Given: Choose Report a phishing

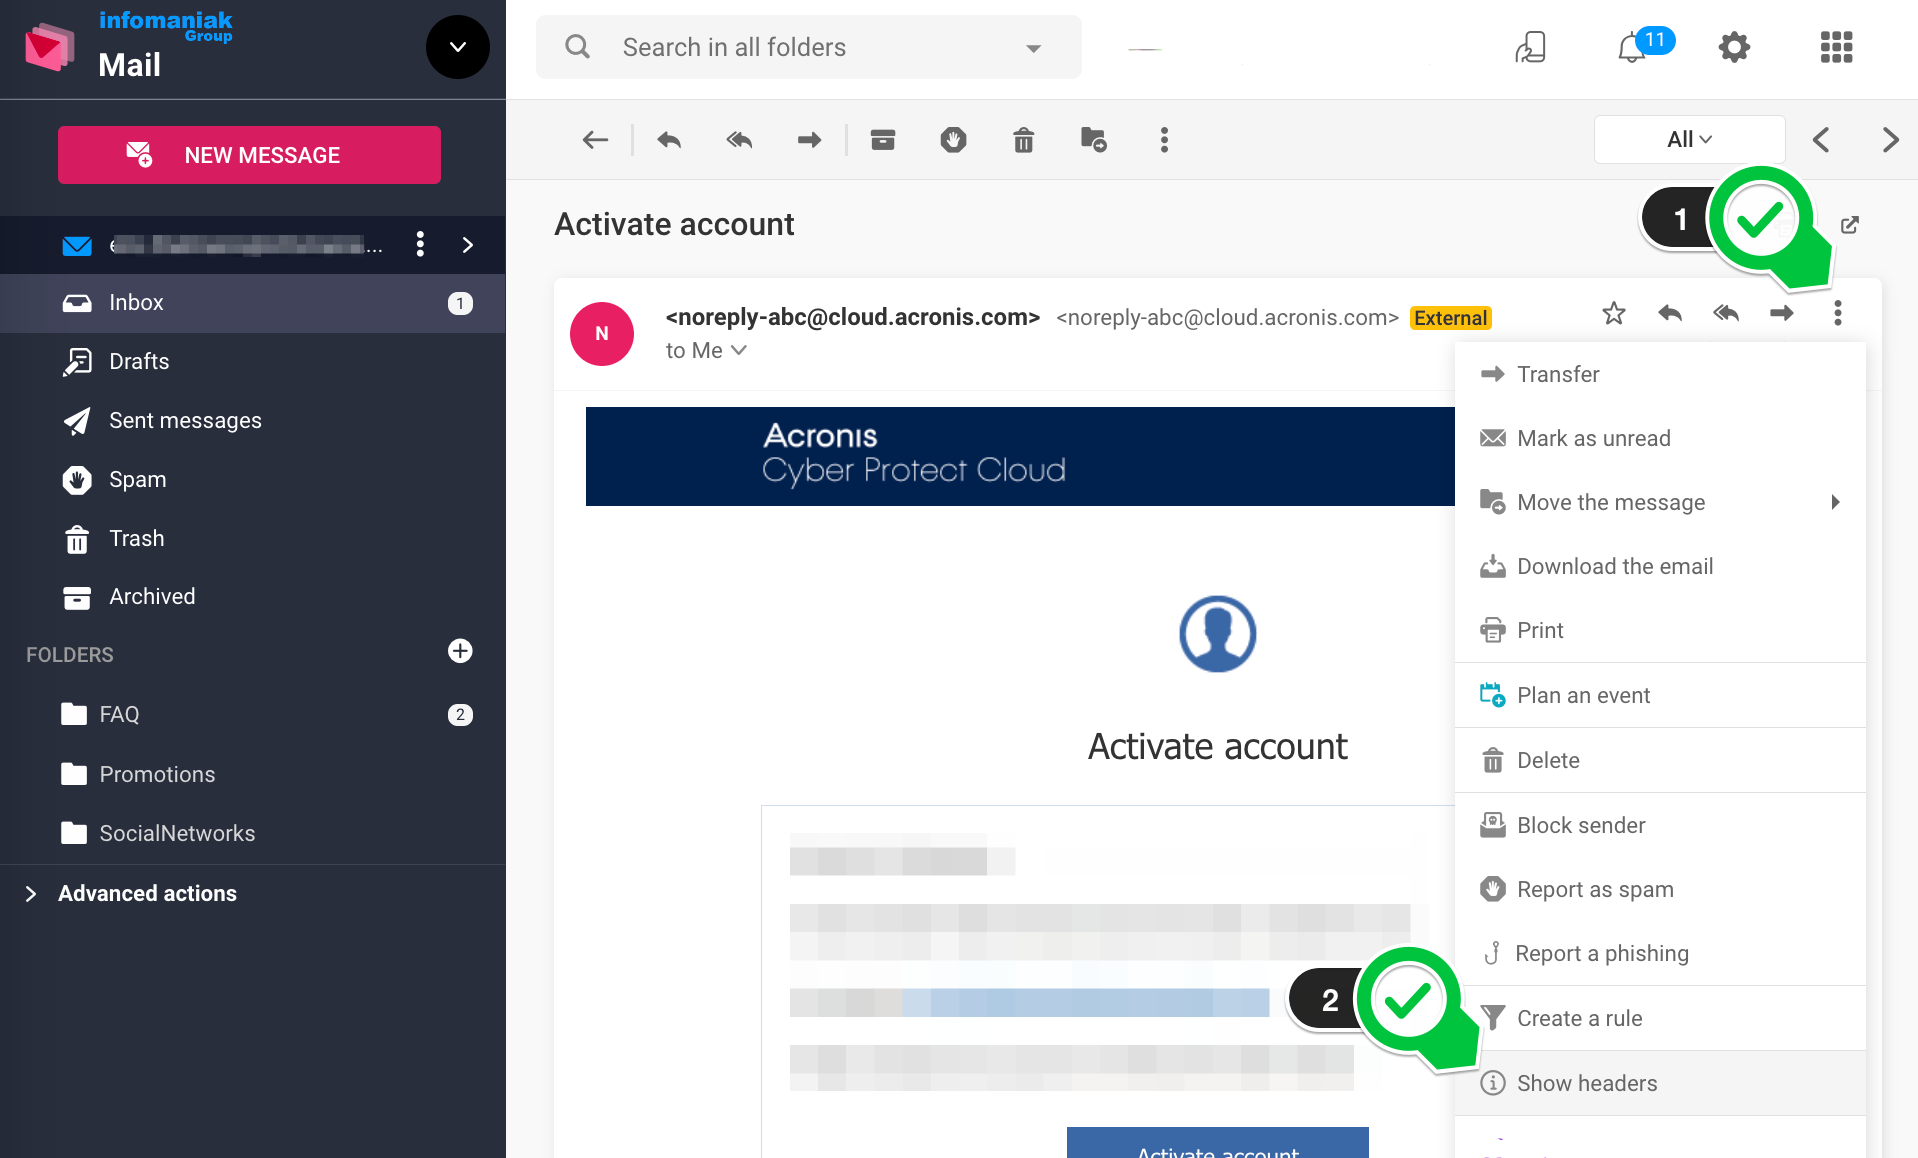Looking at the screenshot, I should point(1660,953).
